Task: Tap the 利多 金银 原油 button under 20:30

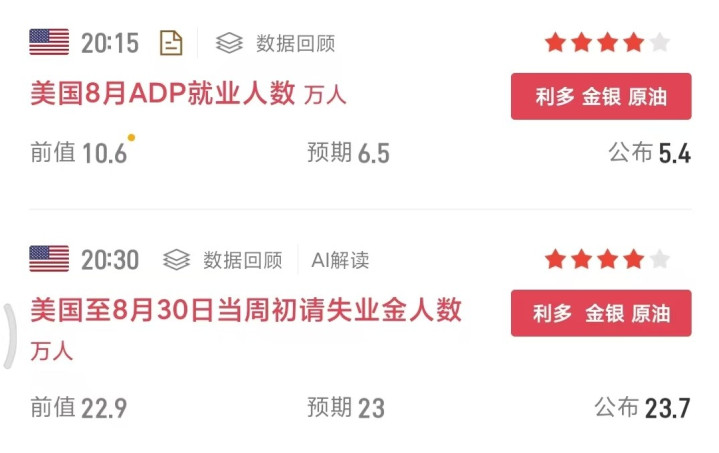Action: (x=601, y=313)
